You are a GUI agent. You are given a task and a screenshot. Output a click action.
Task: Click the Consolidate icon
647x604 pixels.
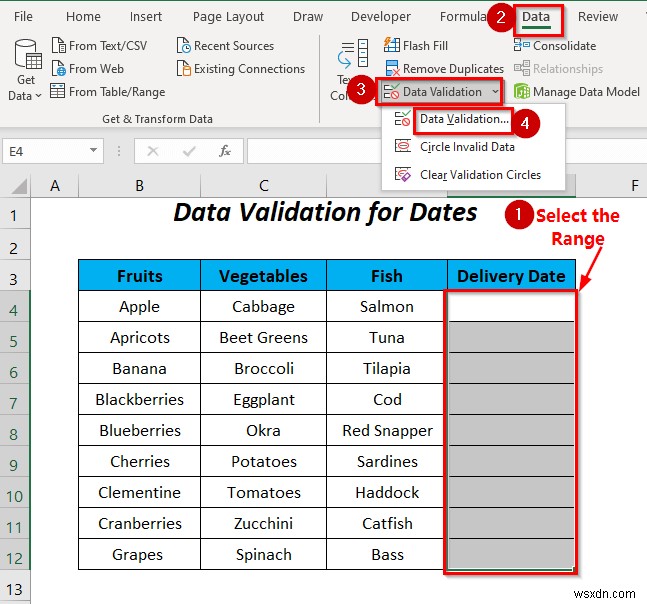(522, 45)
